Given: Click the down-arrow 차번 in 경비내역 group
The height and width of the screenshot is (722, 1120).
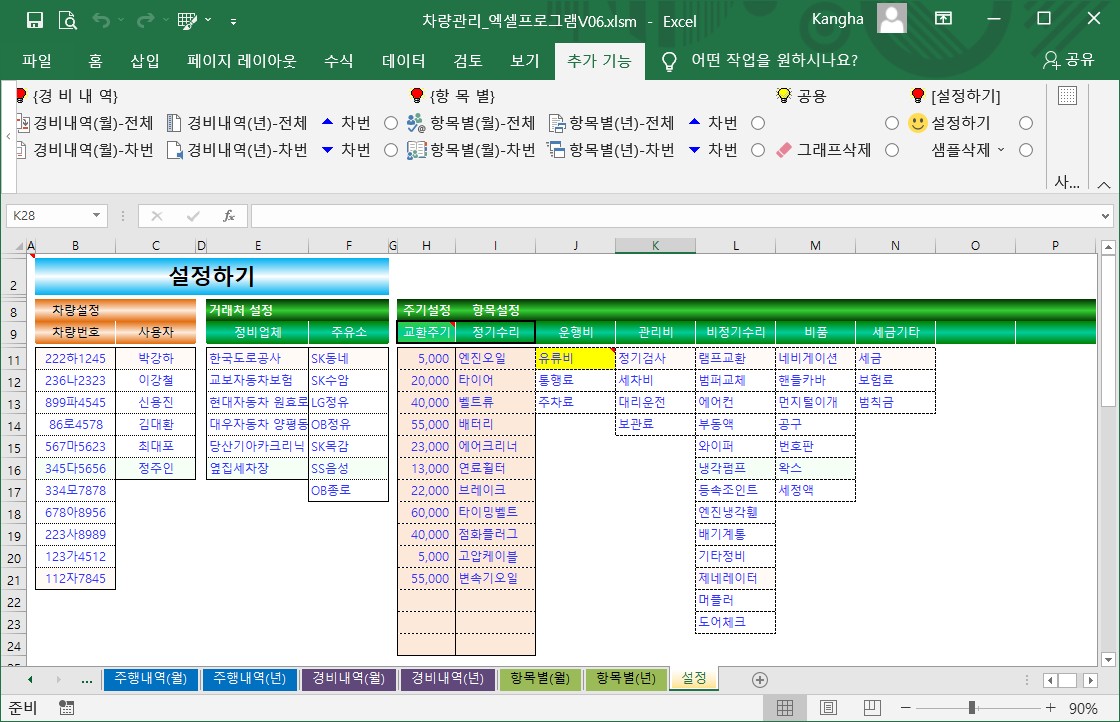Looking at the screenshot, I should pos(346,150).
